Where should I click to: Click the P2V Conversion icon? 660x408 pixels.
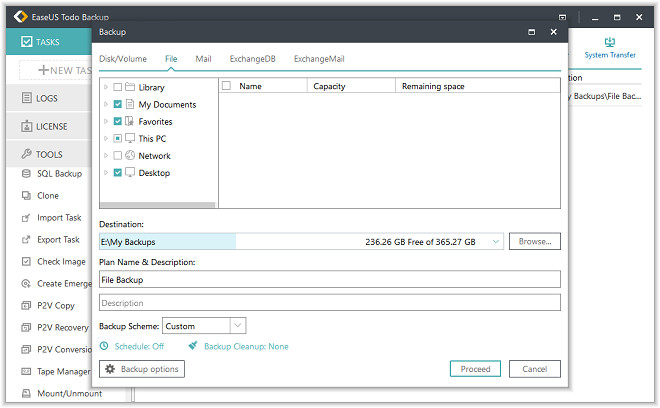point(26,349)
